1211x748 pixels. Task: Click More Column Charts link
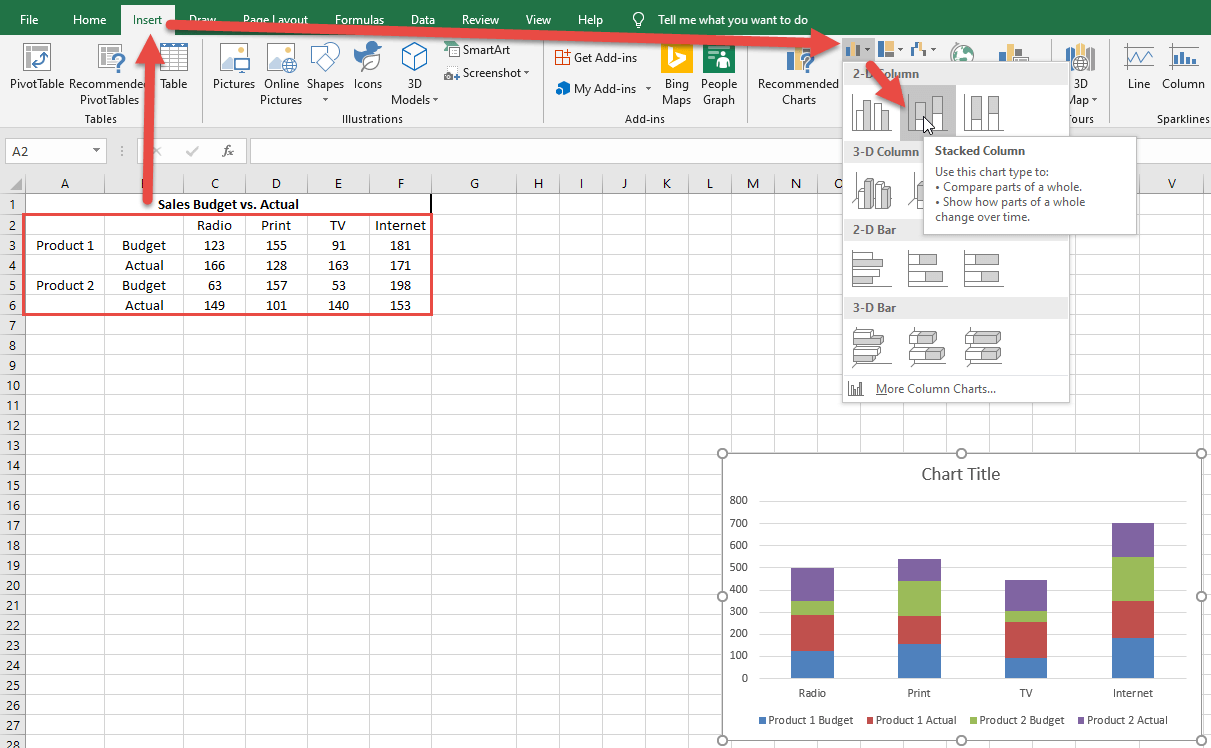(x=935, y=389)
